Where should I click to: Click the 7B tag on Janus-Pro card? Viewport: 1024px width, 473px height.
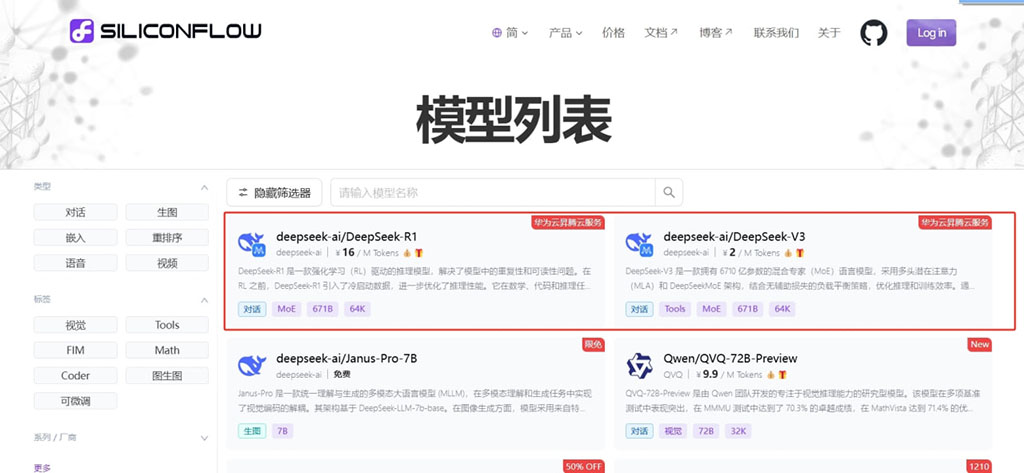(x=282, y=431)
